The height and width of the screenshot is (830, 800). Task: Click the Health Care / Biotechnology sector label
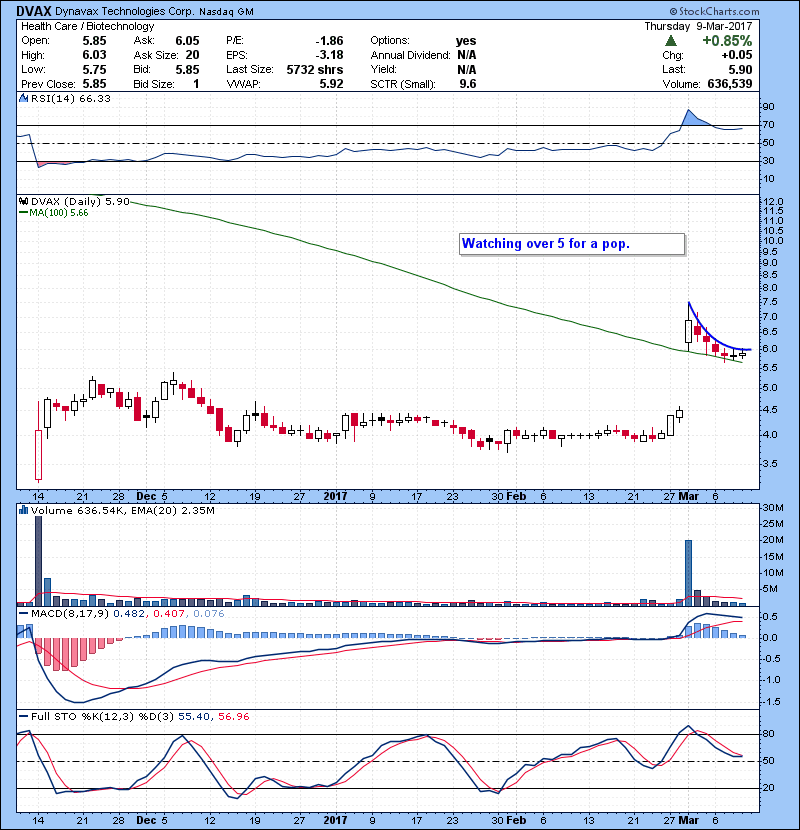[88, 26]
